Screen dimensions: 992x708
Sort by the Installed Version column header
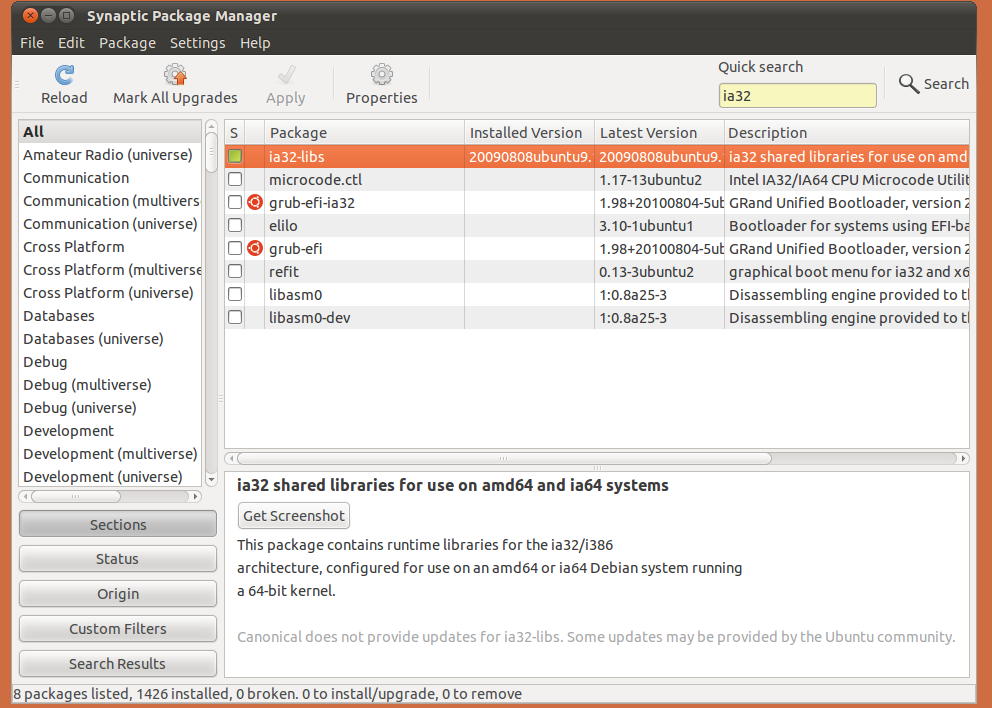(530, 133)
